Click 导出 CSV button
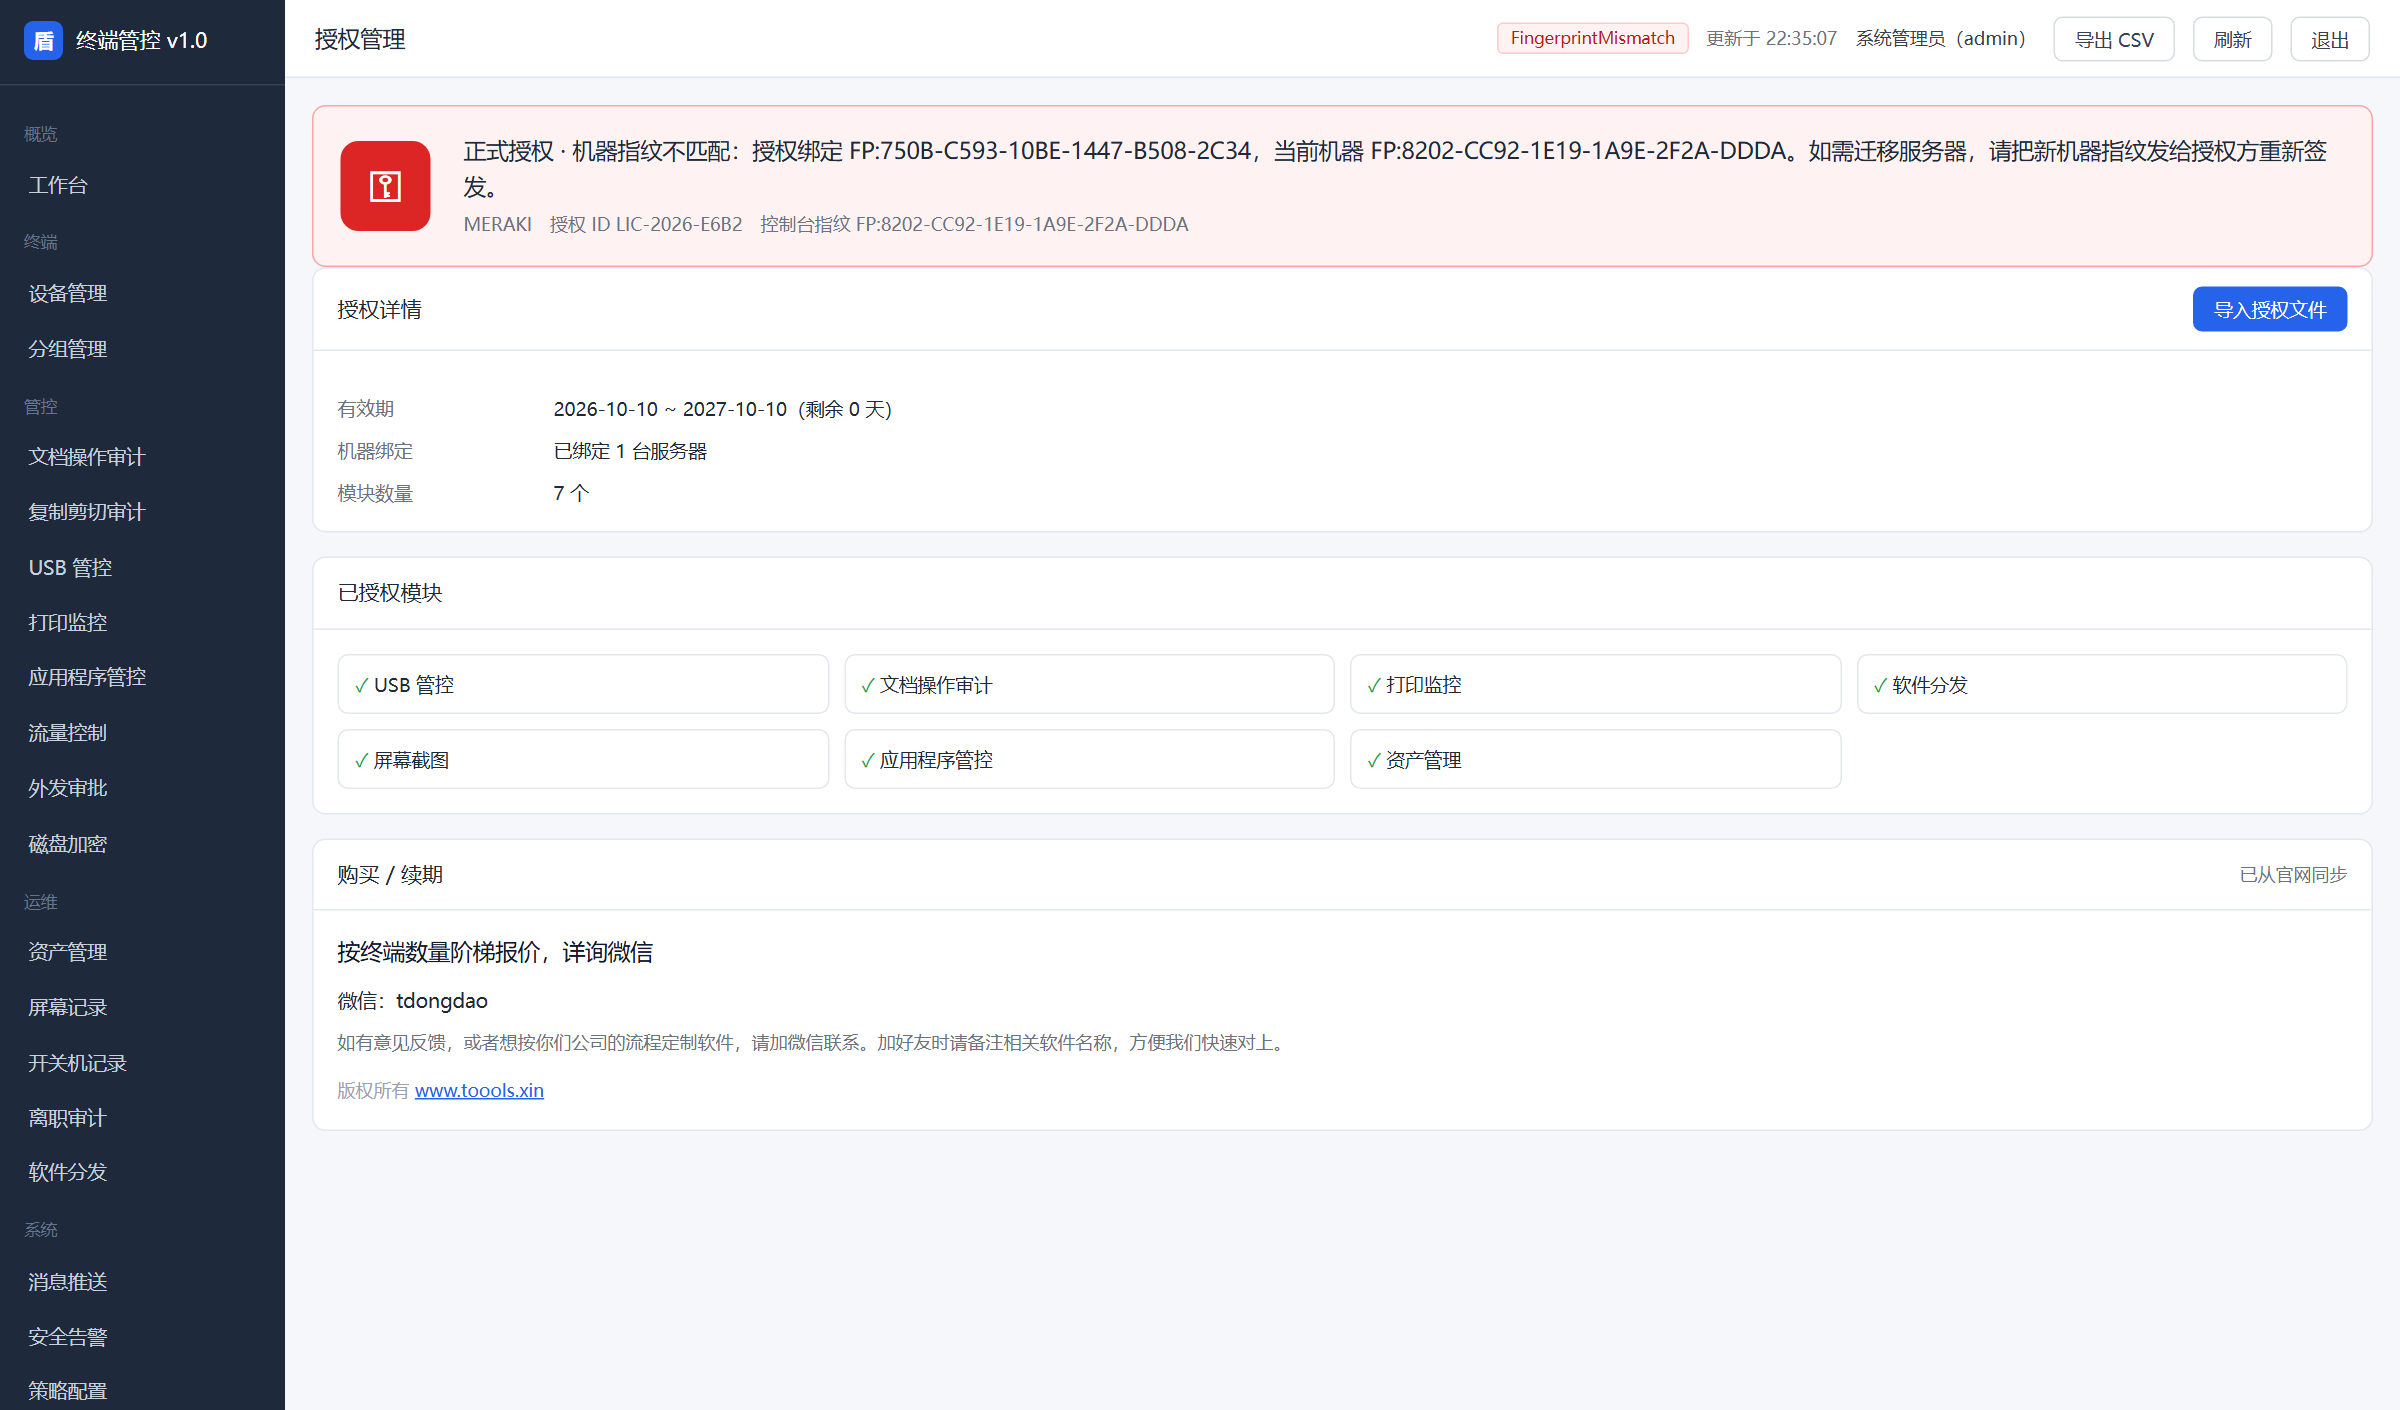Screen dimensions: 2400x1410 click(2114, 39)
